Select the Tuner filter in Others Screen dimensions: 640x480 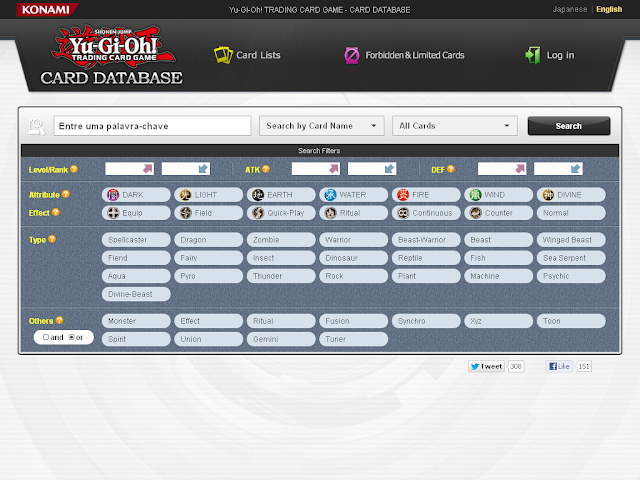click(x=353, y=339)
